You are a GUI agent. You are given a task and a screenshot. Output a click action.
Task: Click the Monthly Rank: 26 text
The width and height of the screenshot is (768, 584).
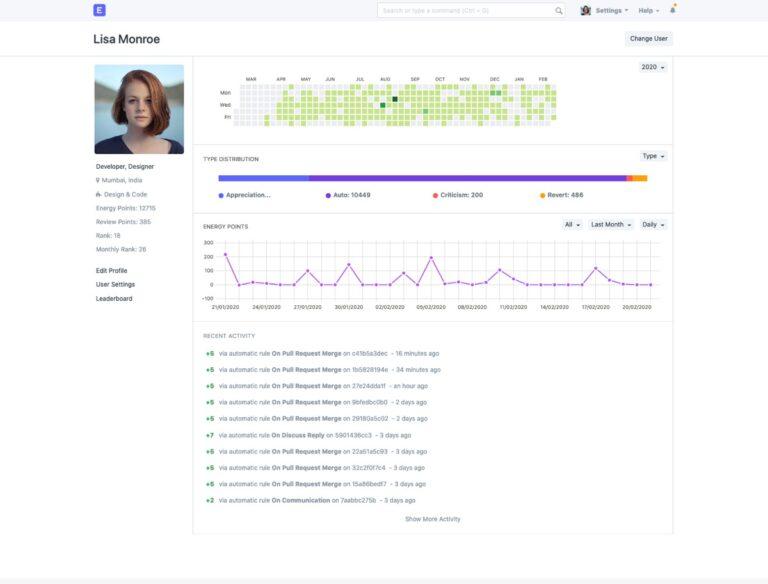coord(121,249)
